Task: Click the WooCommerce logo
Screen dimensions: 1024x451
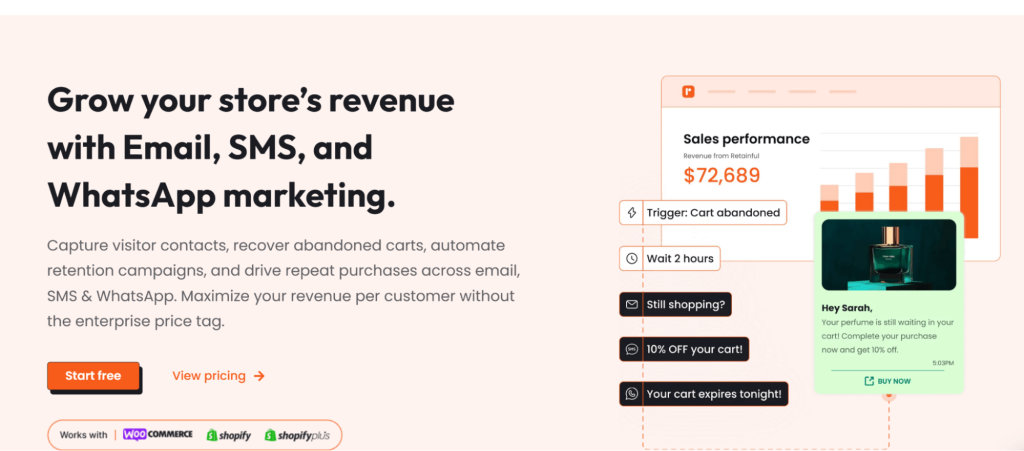Action: click(157, 435)
